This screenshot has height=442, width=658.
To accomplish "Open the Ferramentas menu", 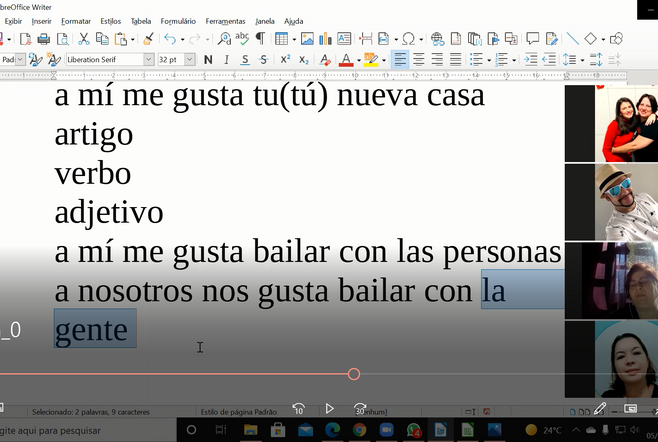I will pyautogui.click(x=225, y=21).
